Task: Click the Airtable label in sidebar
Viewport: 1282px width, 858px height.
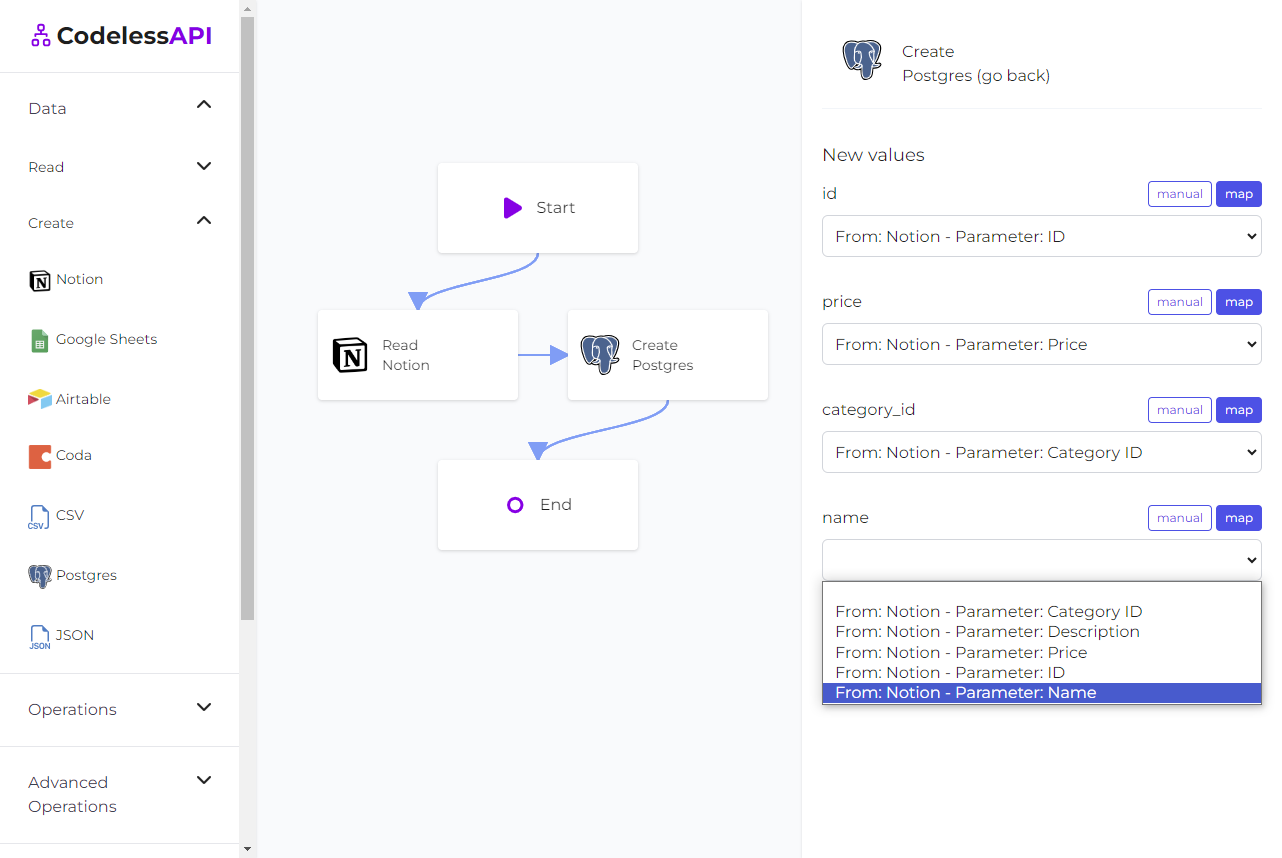Action: point(83,399)
